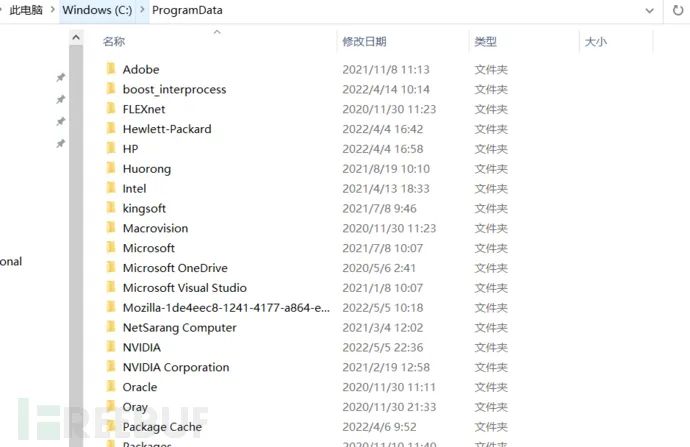Screen dimensions: 690x447
Task: Click the date 2022/4/4 16:58
Action: [x=383, y=149]
